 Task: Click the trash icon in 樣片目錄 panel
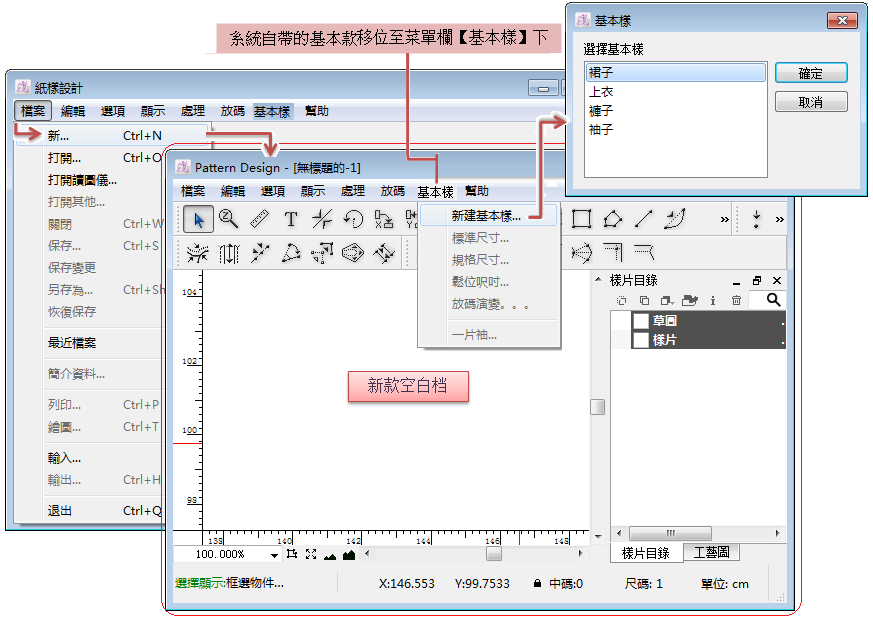click(x=737, y=300)
